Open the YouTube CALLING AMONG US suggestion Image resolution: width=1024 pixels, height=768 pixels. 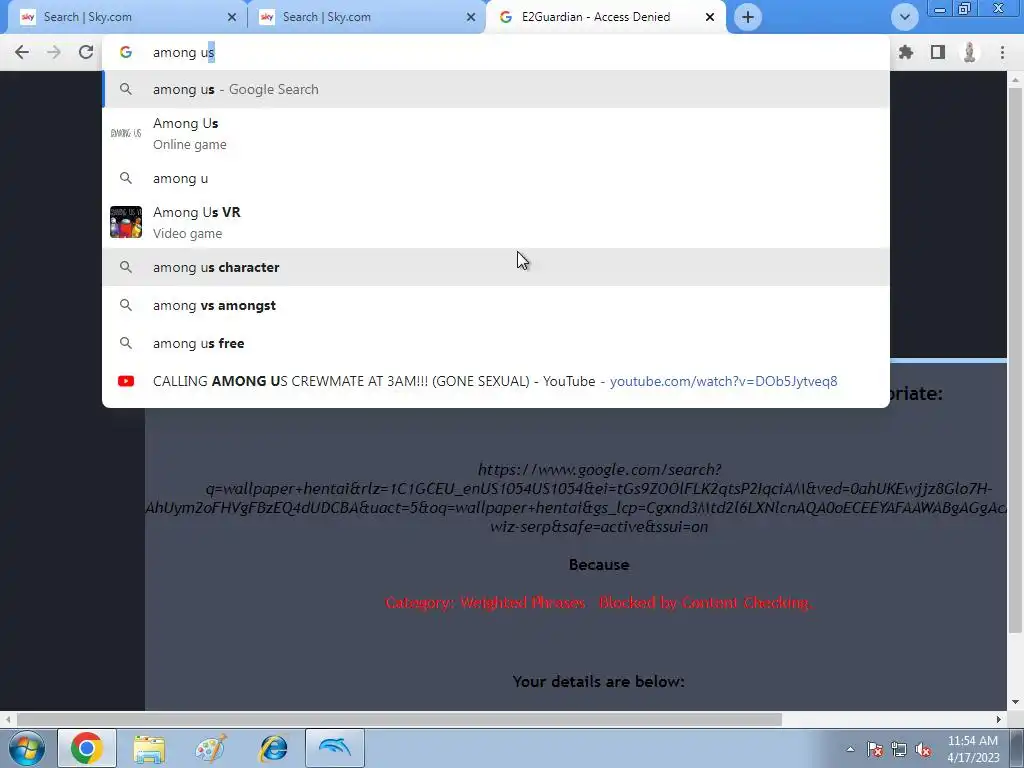(x=496, y=381)
